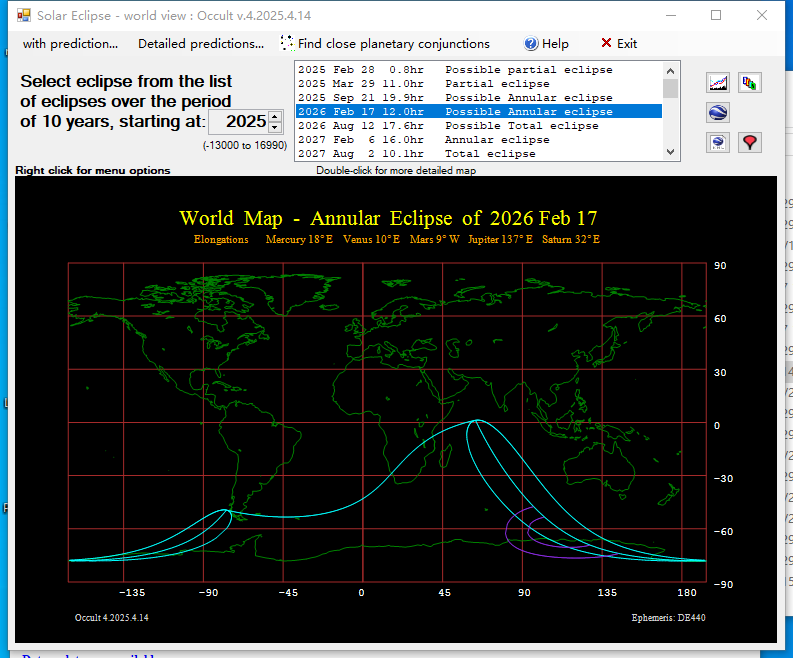Click the planetary conjunctions dotted icon
Screen dimensions: 793x658
coord(287,43)
